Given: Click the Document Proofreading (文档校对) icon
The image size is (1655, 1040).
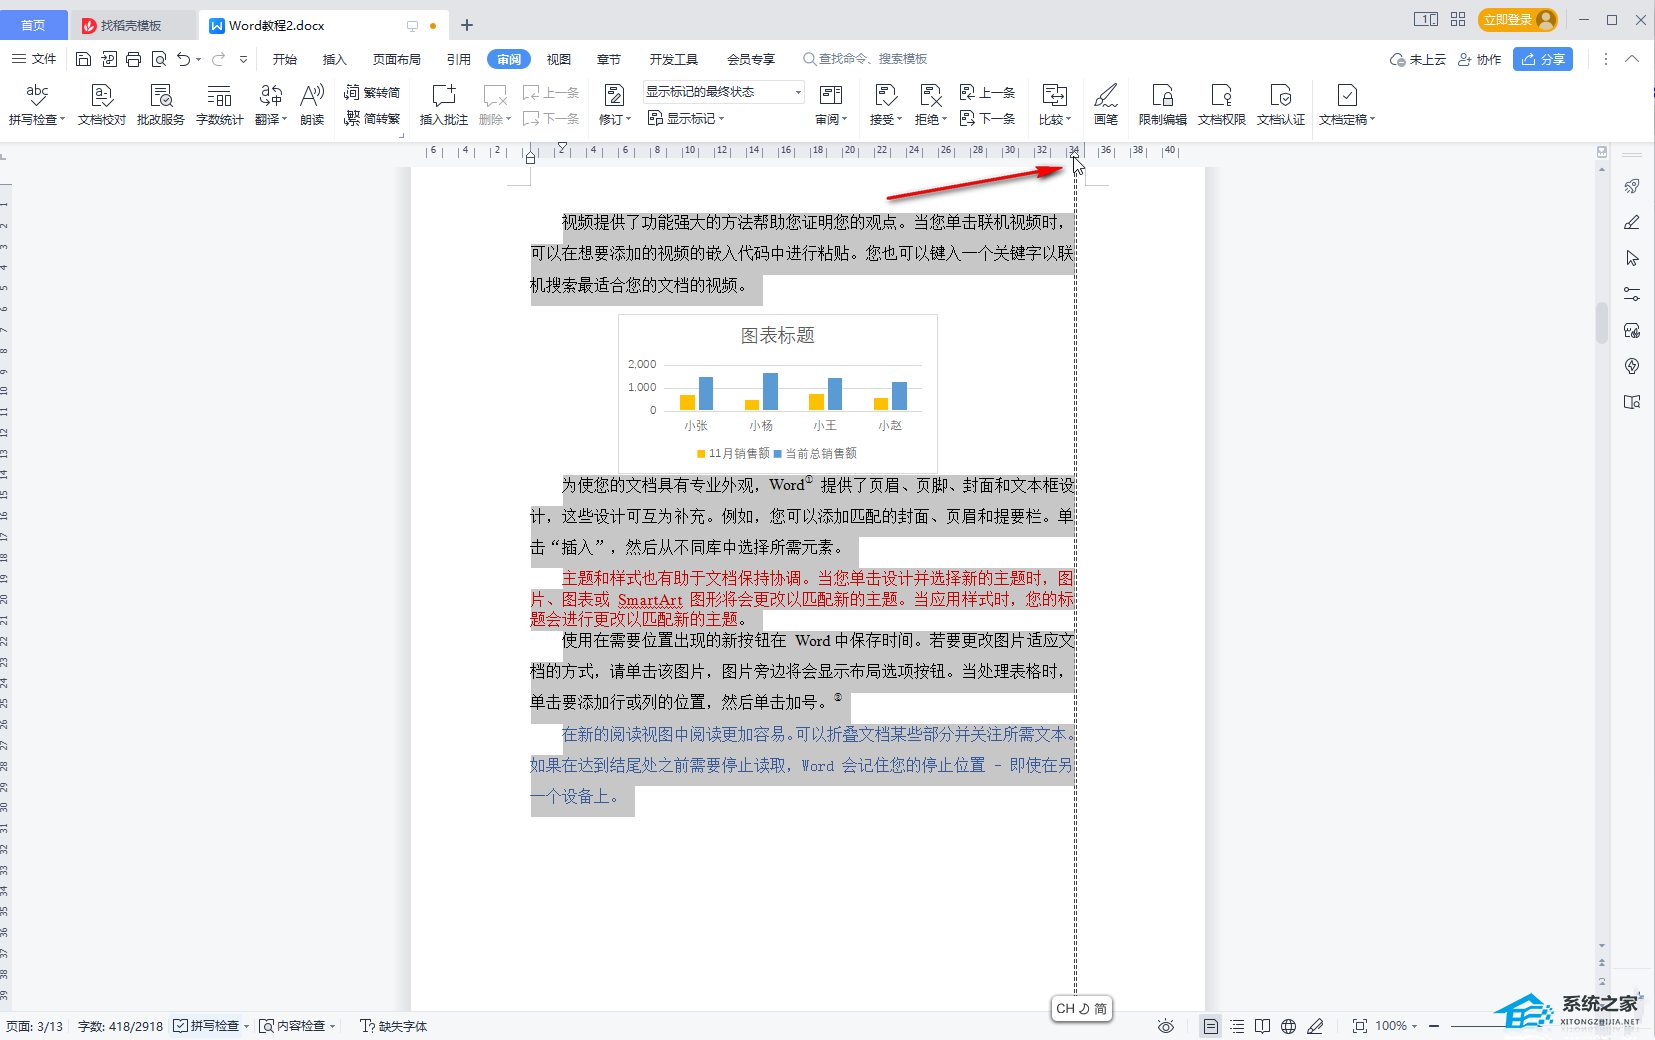Looking at the screenshot, I should [x=101, y=104].
